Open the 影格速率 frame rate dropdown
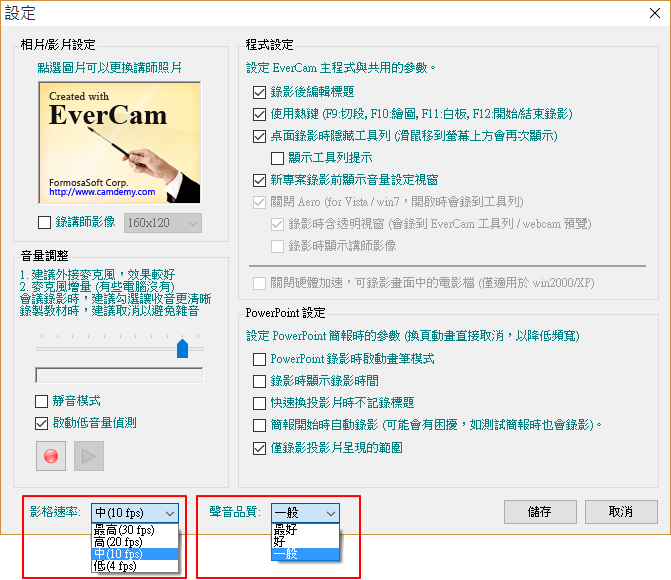The height and width of the screenshot is (580, 671). (x=135, y=513)
